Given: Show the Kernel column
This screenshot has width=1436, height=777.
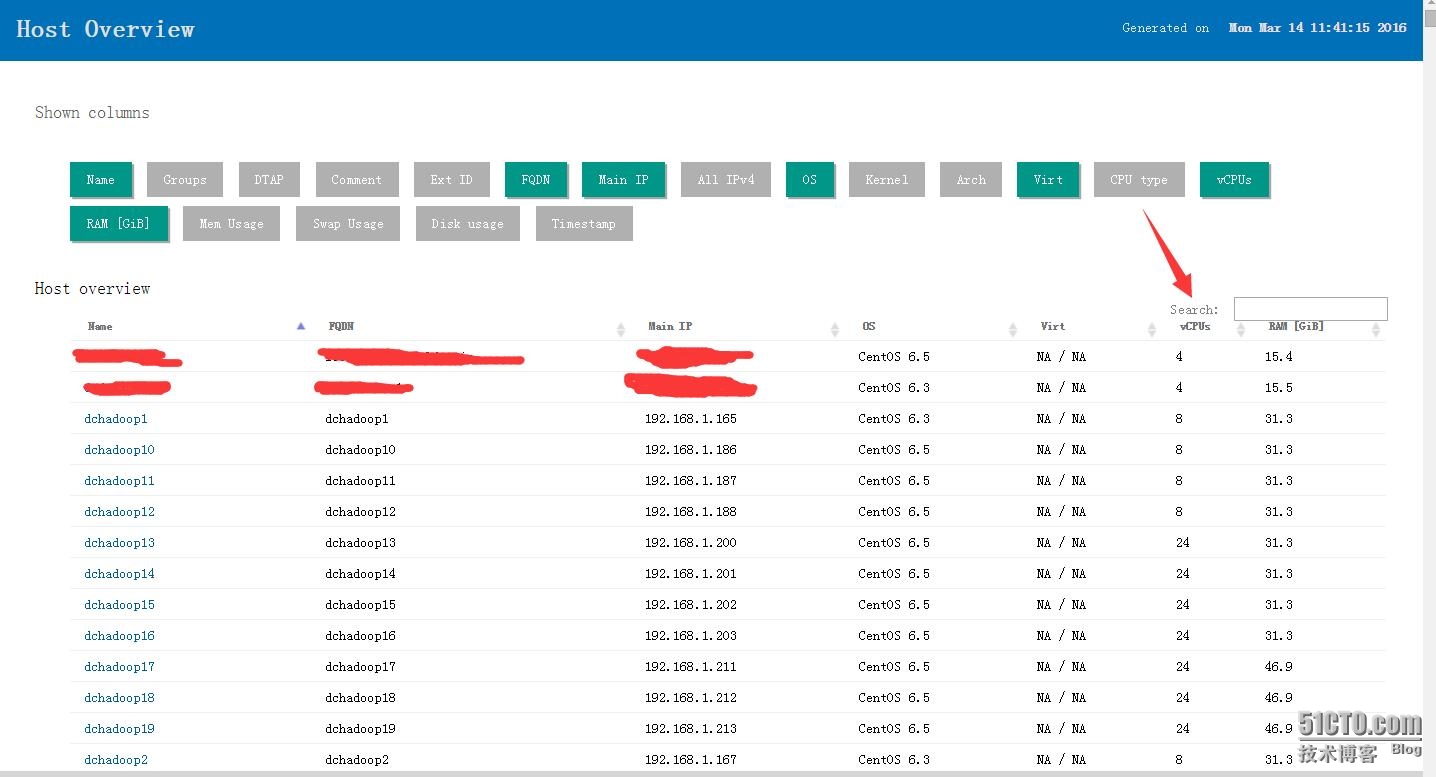Looking at the screenshot, I should [x=887, y=179].
